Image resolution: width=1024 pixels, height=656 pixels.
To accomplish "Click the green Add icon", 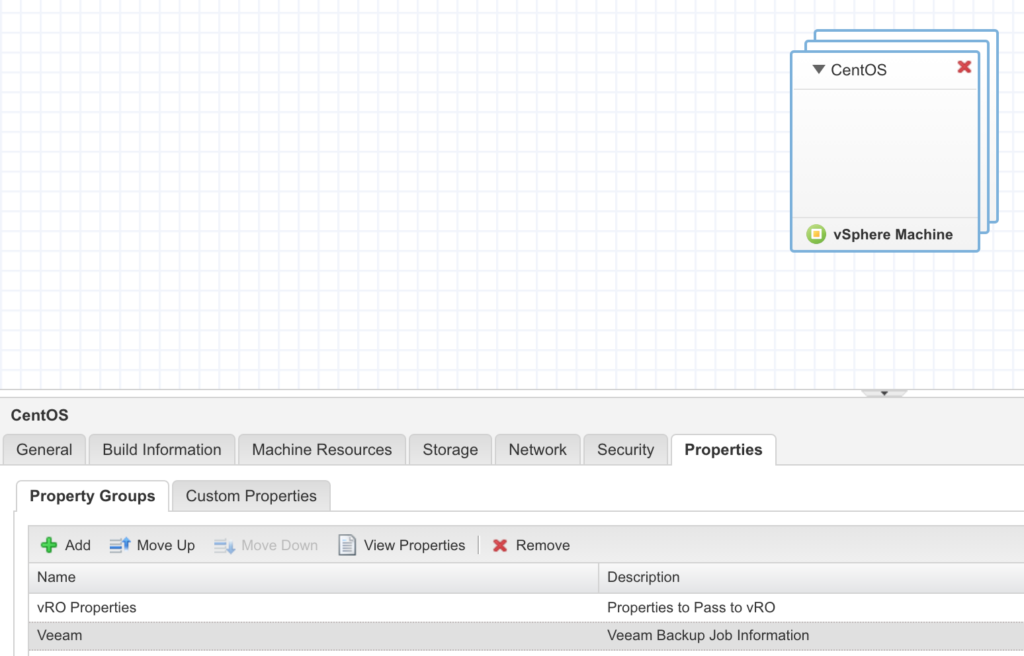I will pos(49,545).
